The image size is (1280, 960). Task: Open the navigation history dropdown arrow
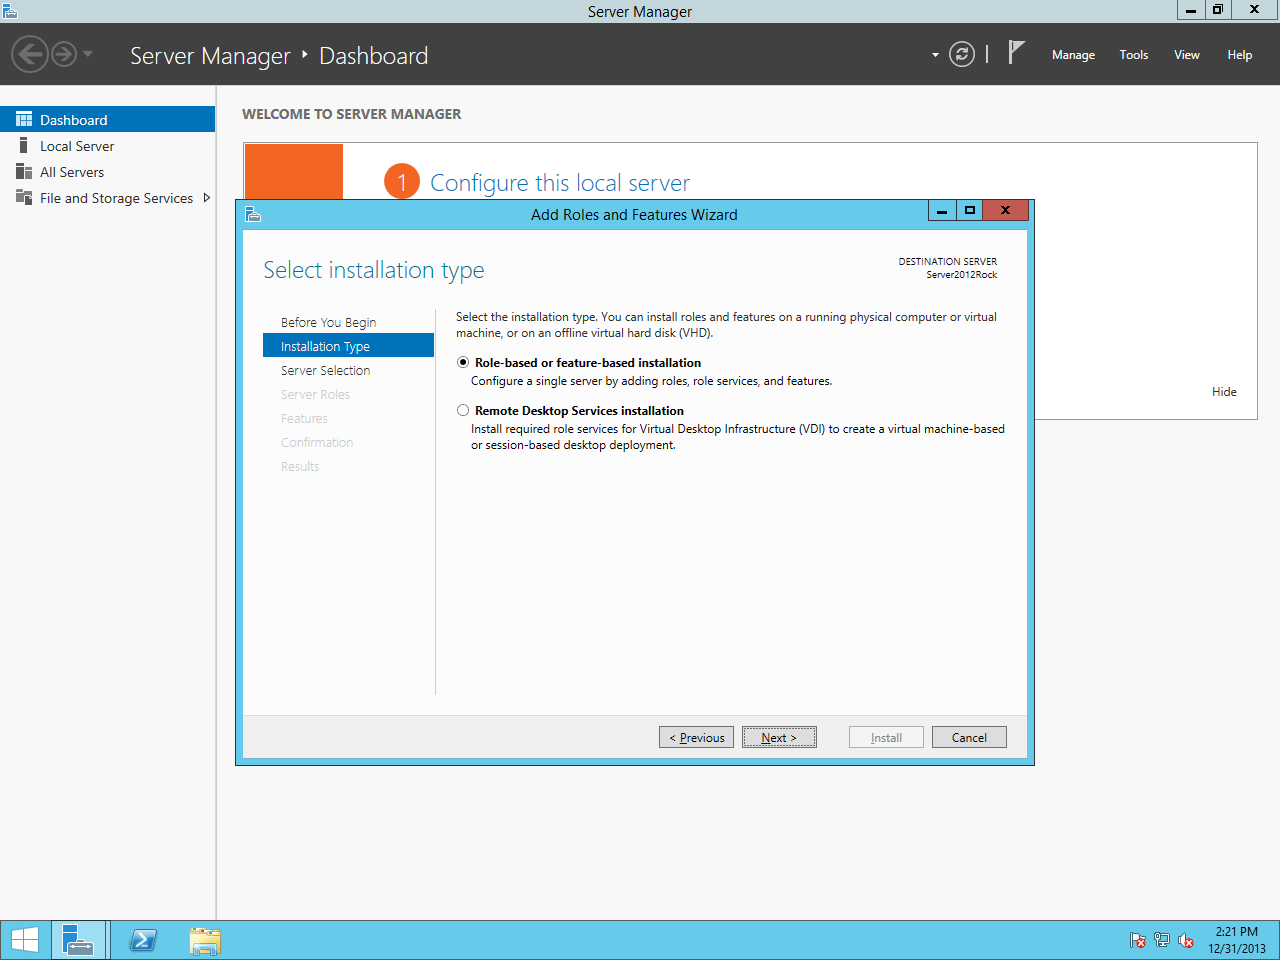[88, 54]
